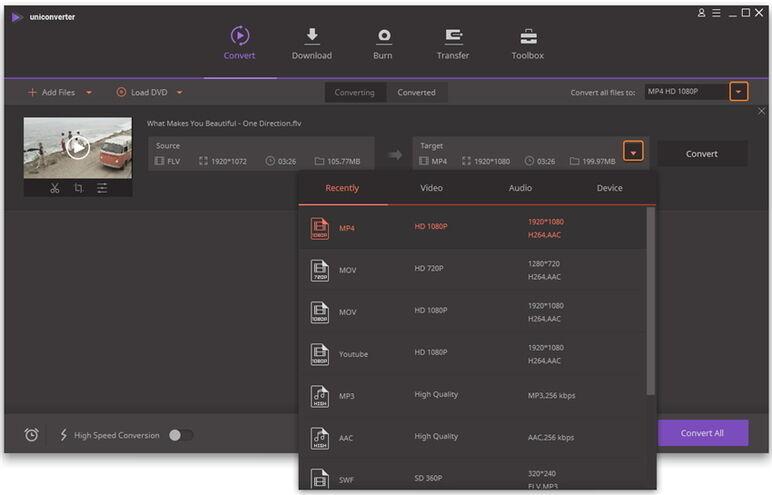Click the crop icon under thumbnail
This screenshot has width=772, height=495.
(78, 188)
